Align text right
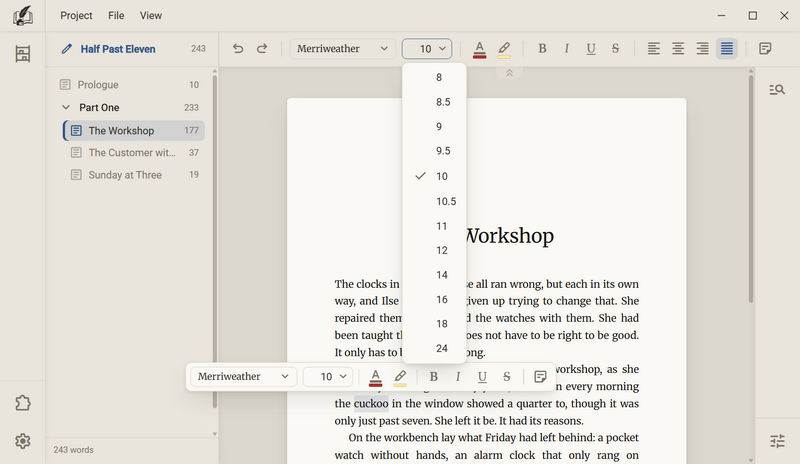The height and width of the screenshot is (464, 800). click(703, 48)
